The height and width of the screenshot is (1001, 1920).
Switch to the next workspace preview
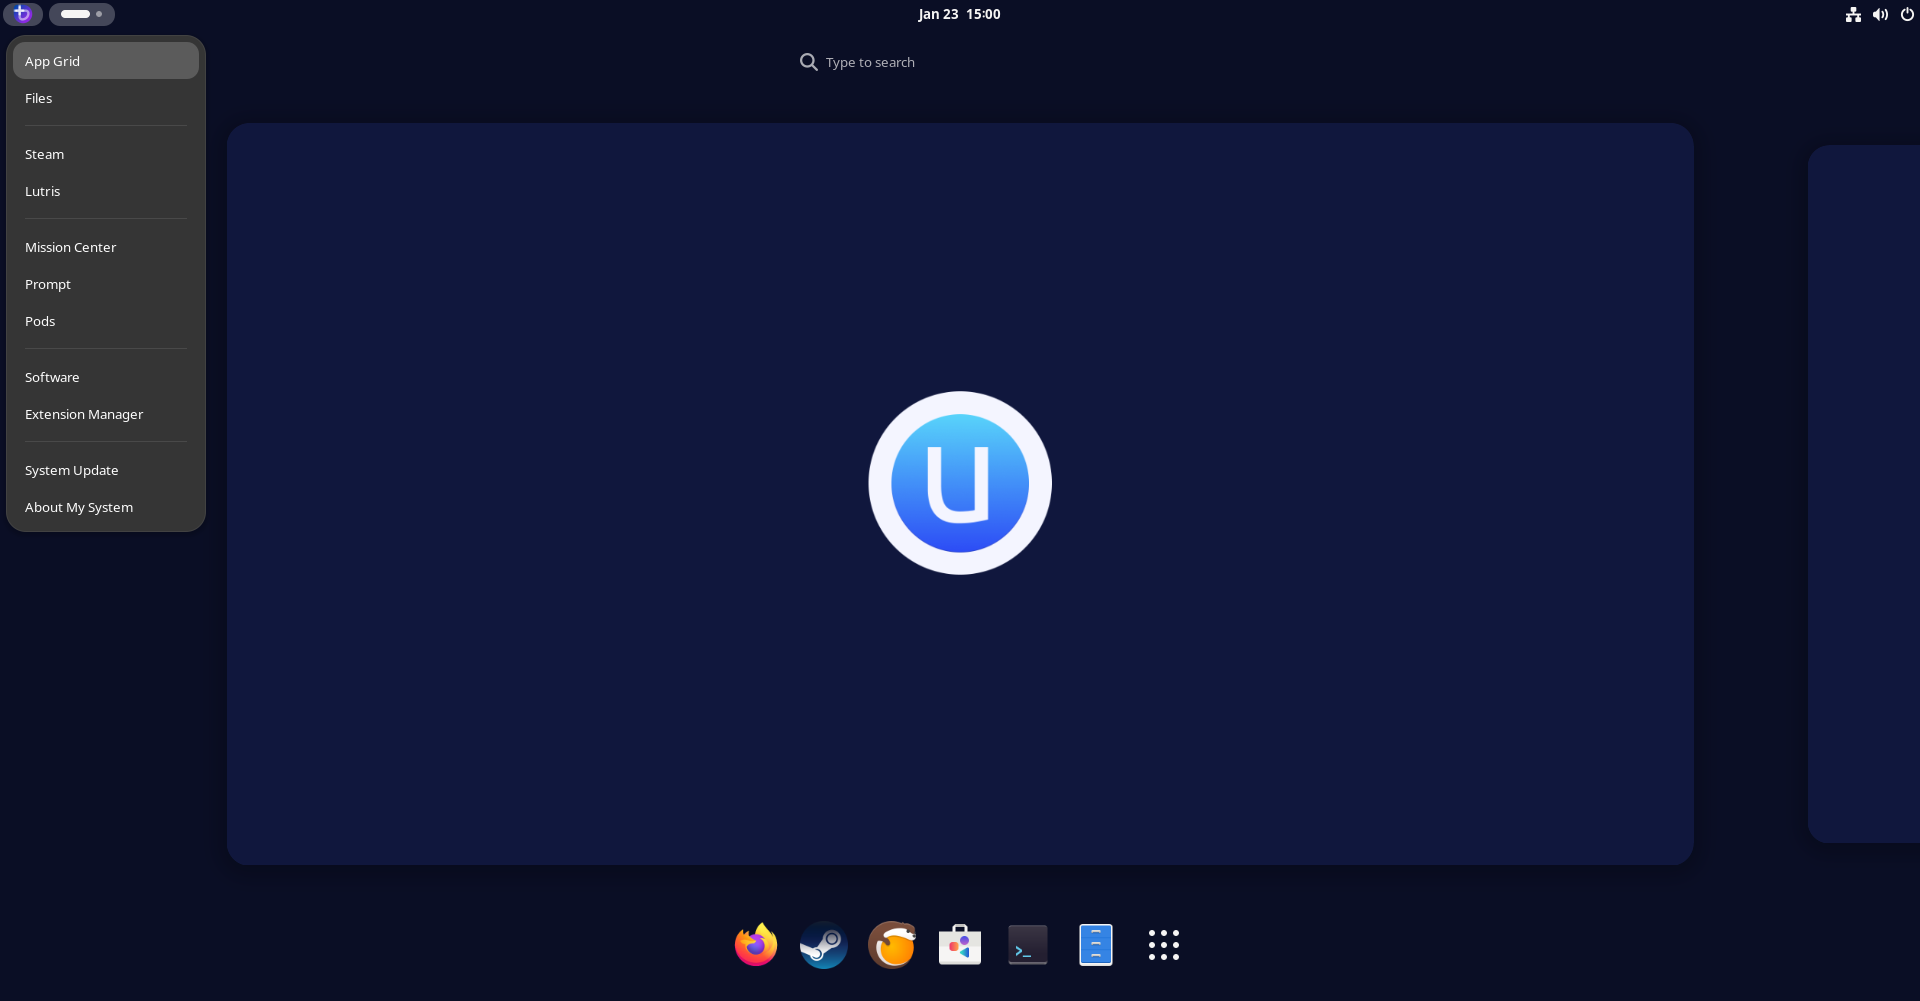[x=1864, y=494]
